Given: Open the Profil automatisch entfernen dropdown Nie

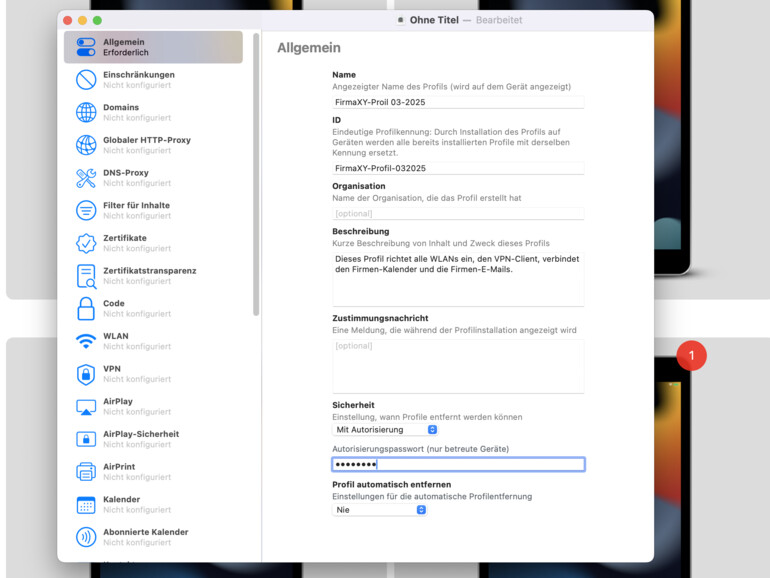Looking at the screenshot, I should click(379, 510).
